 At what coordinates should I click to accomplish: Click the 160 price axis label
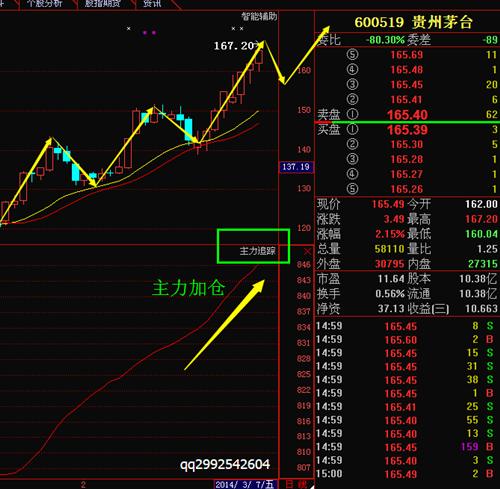click(304, 70)
